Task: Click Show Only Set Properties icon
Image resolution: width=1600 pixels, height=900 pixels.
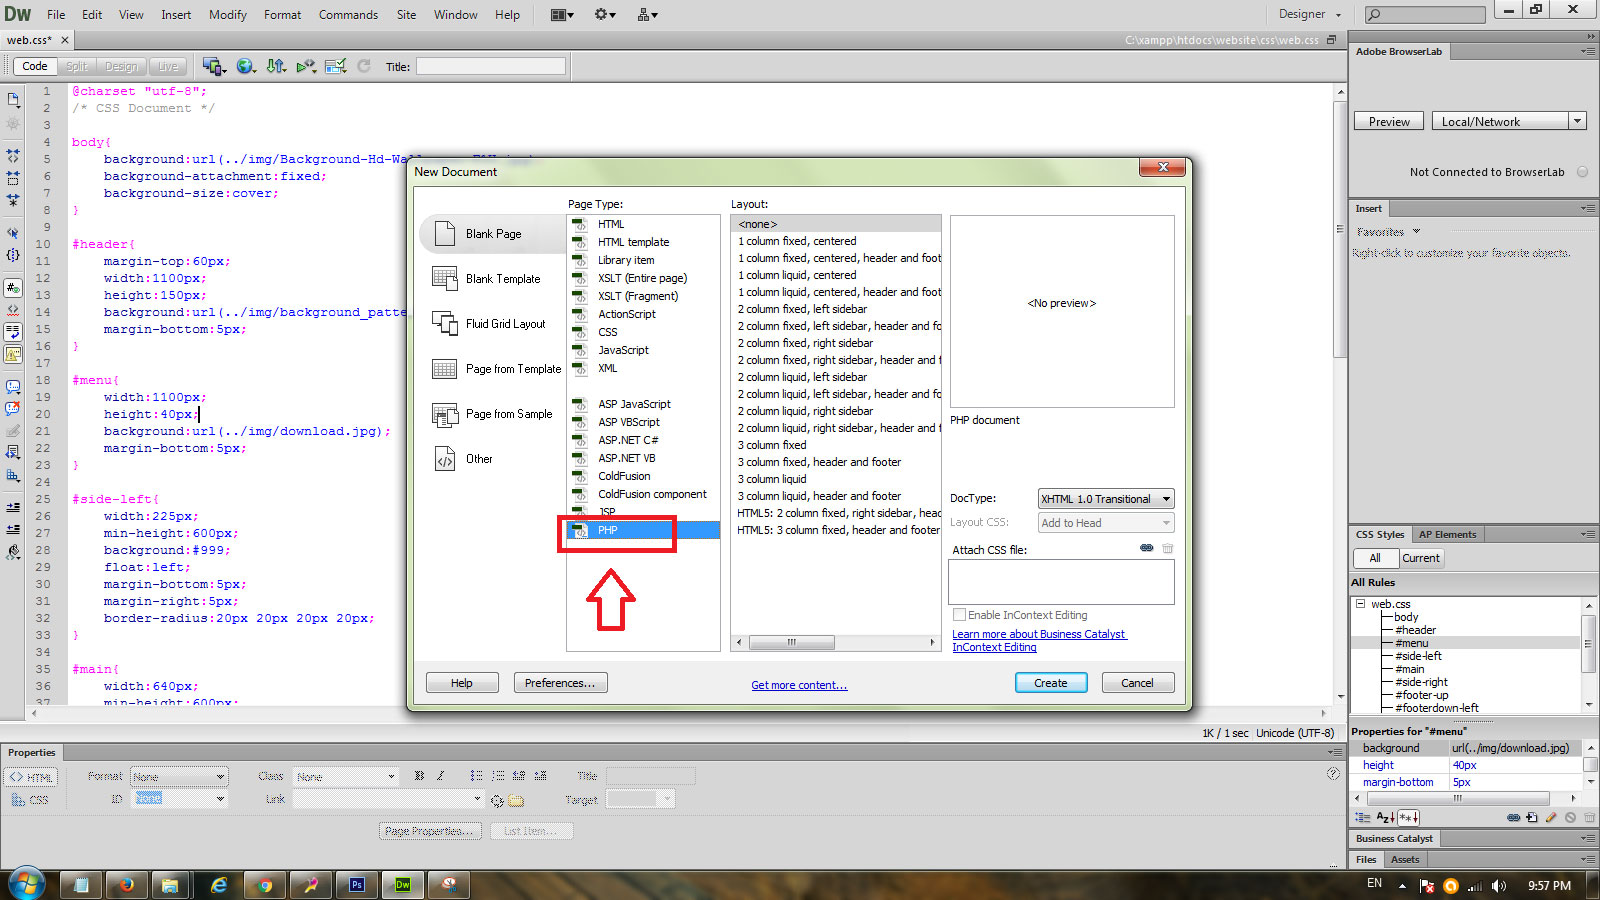Action: tap(1408, 817)
